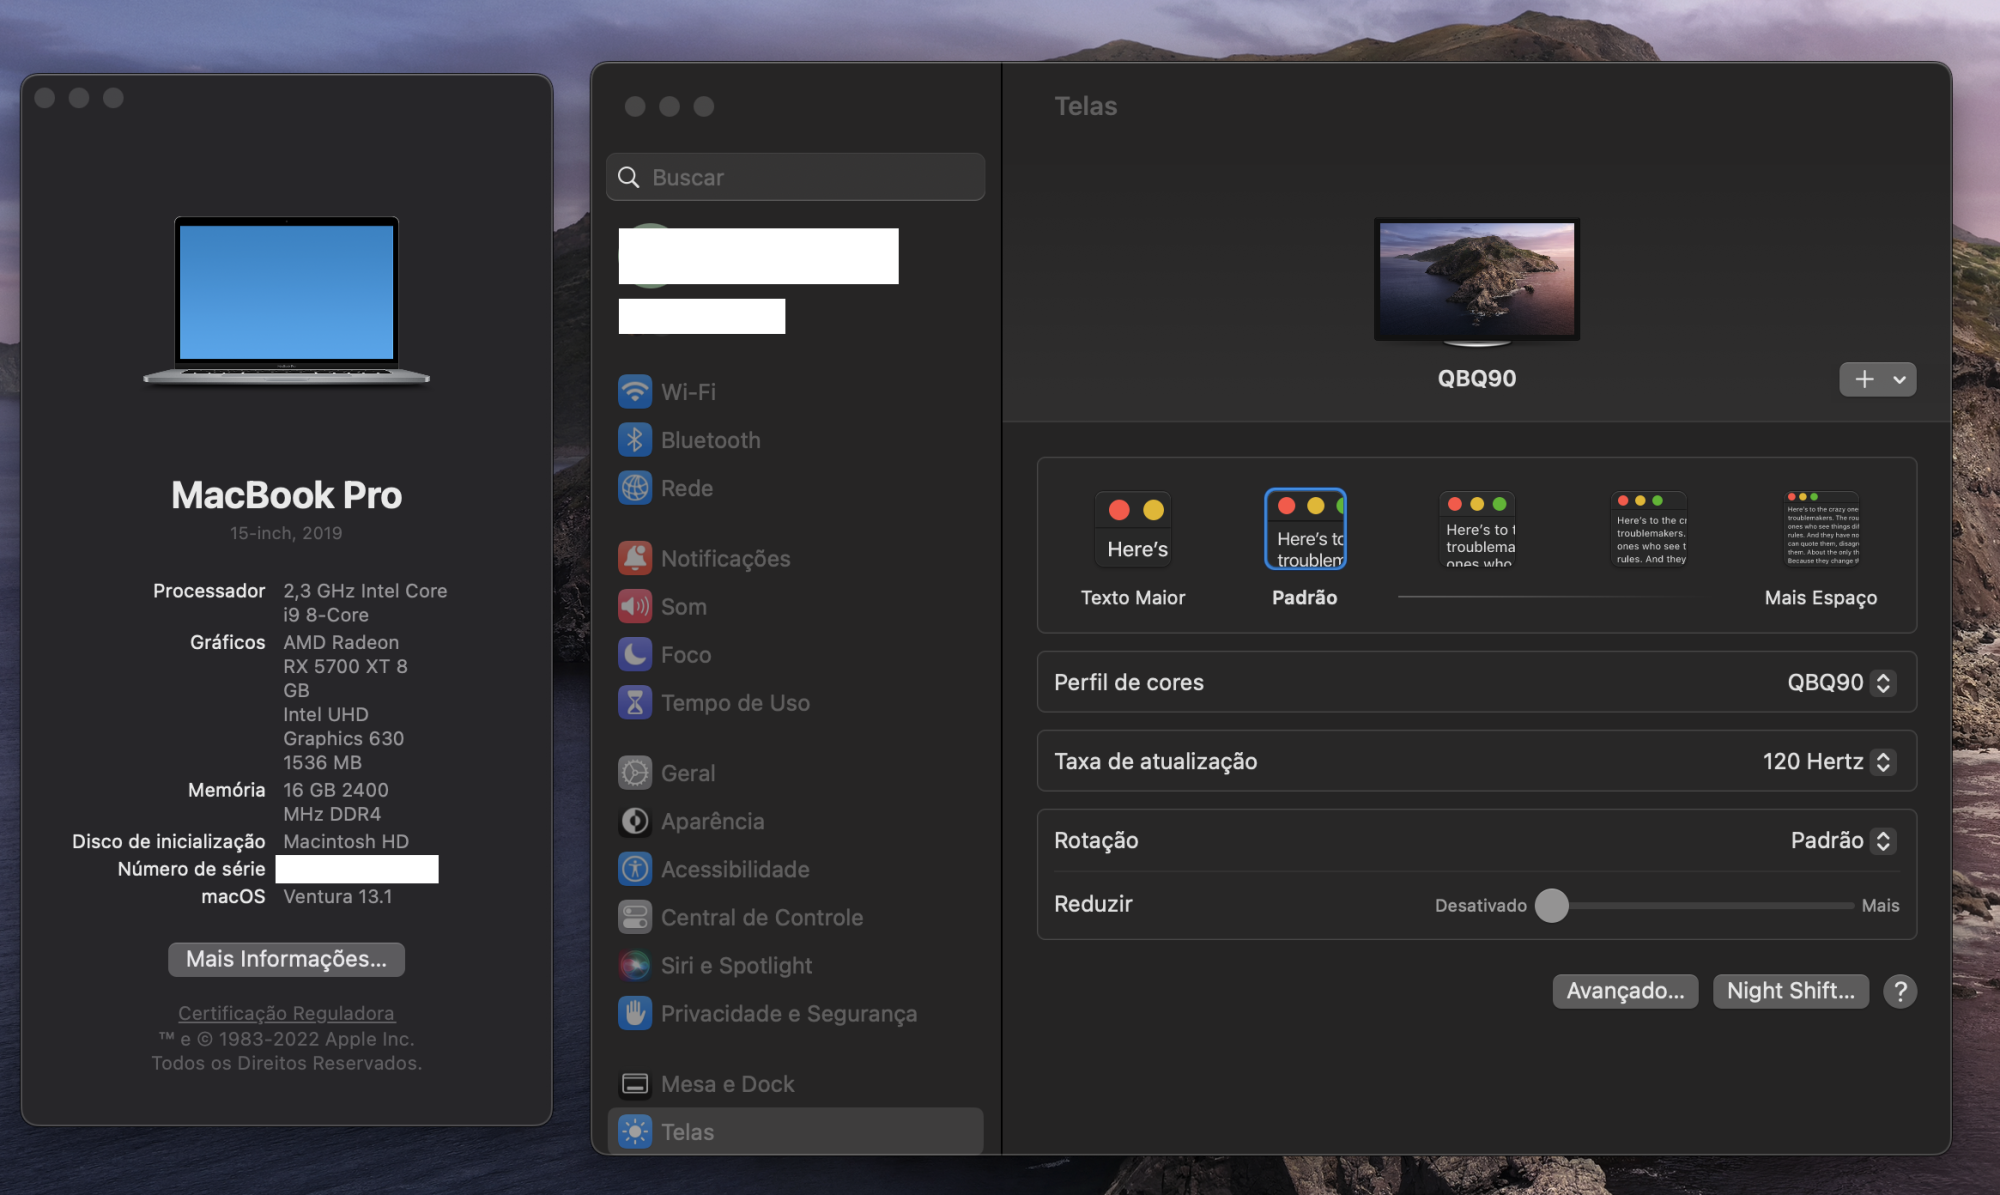The width and height of the screenshot is (2000, 1195).
Task: Click the Avançado... button
Action: (1624, 991)
